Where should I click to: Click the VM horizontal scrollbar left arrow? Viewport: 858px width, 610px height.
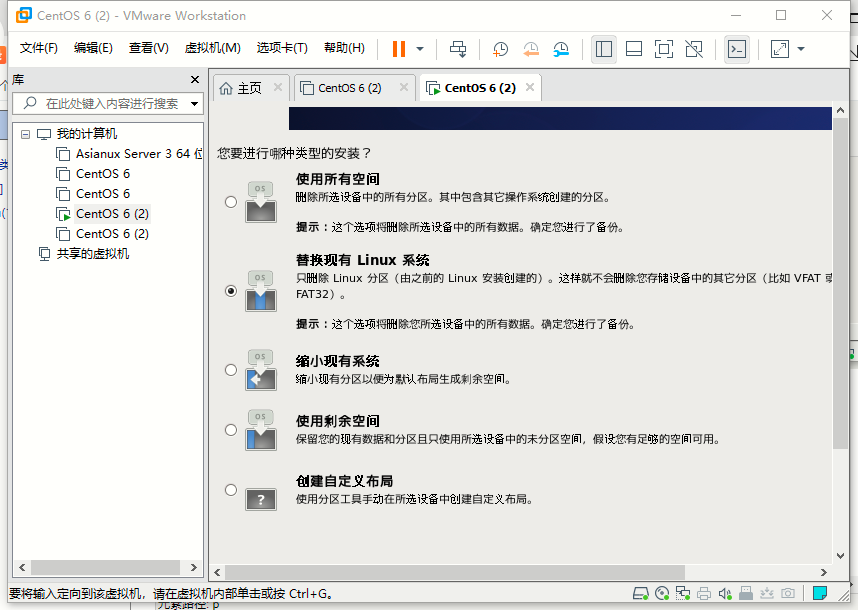[217, 572]
